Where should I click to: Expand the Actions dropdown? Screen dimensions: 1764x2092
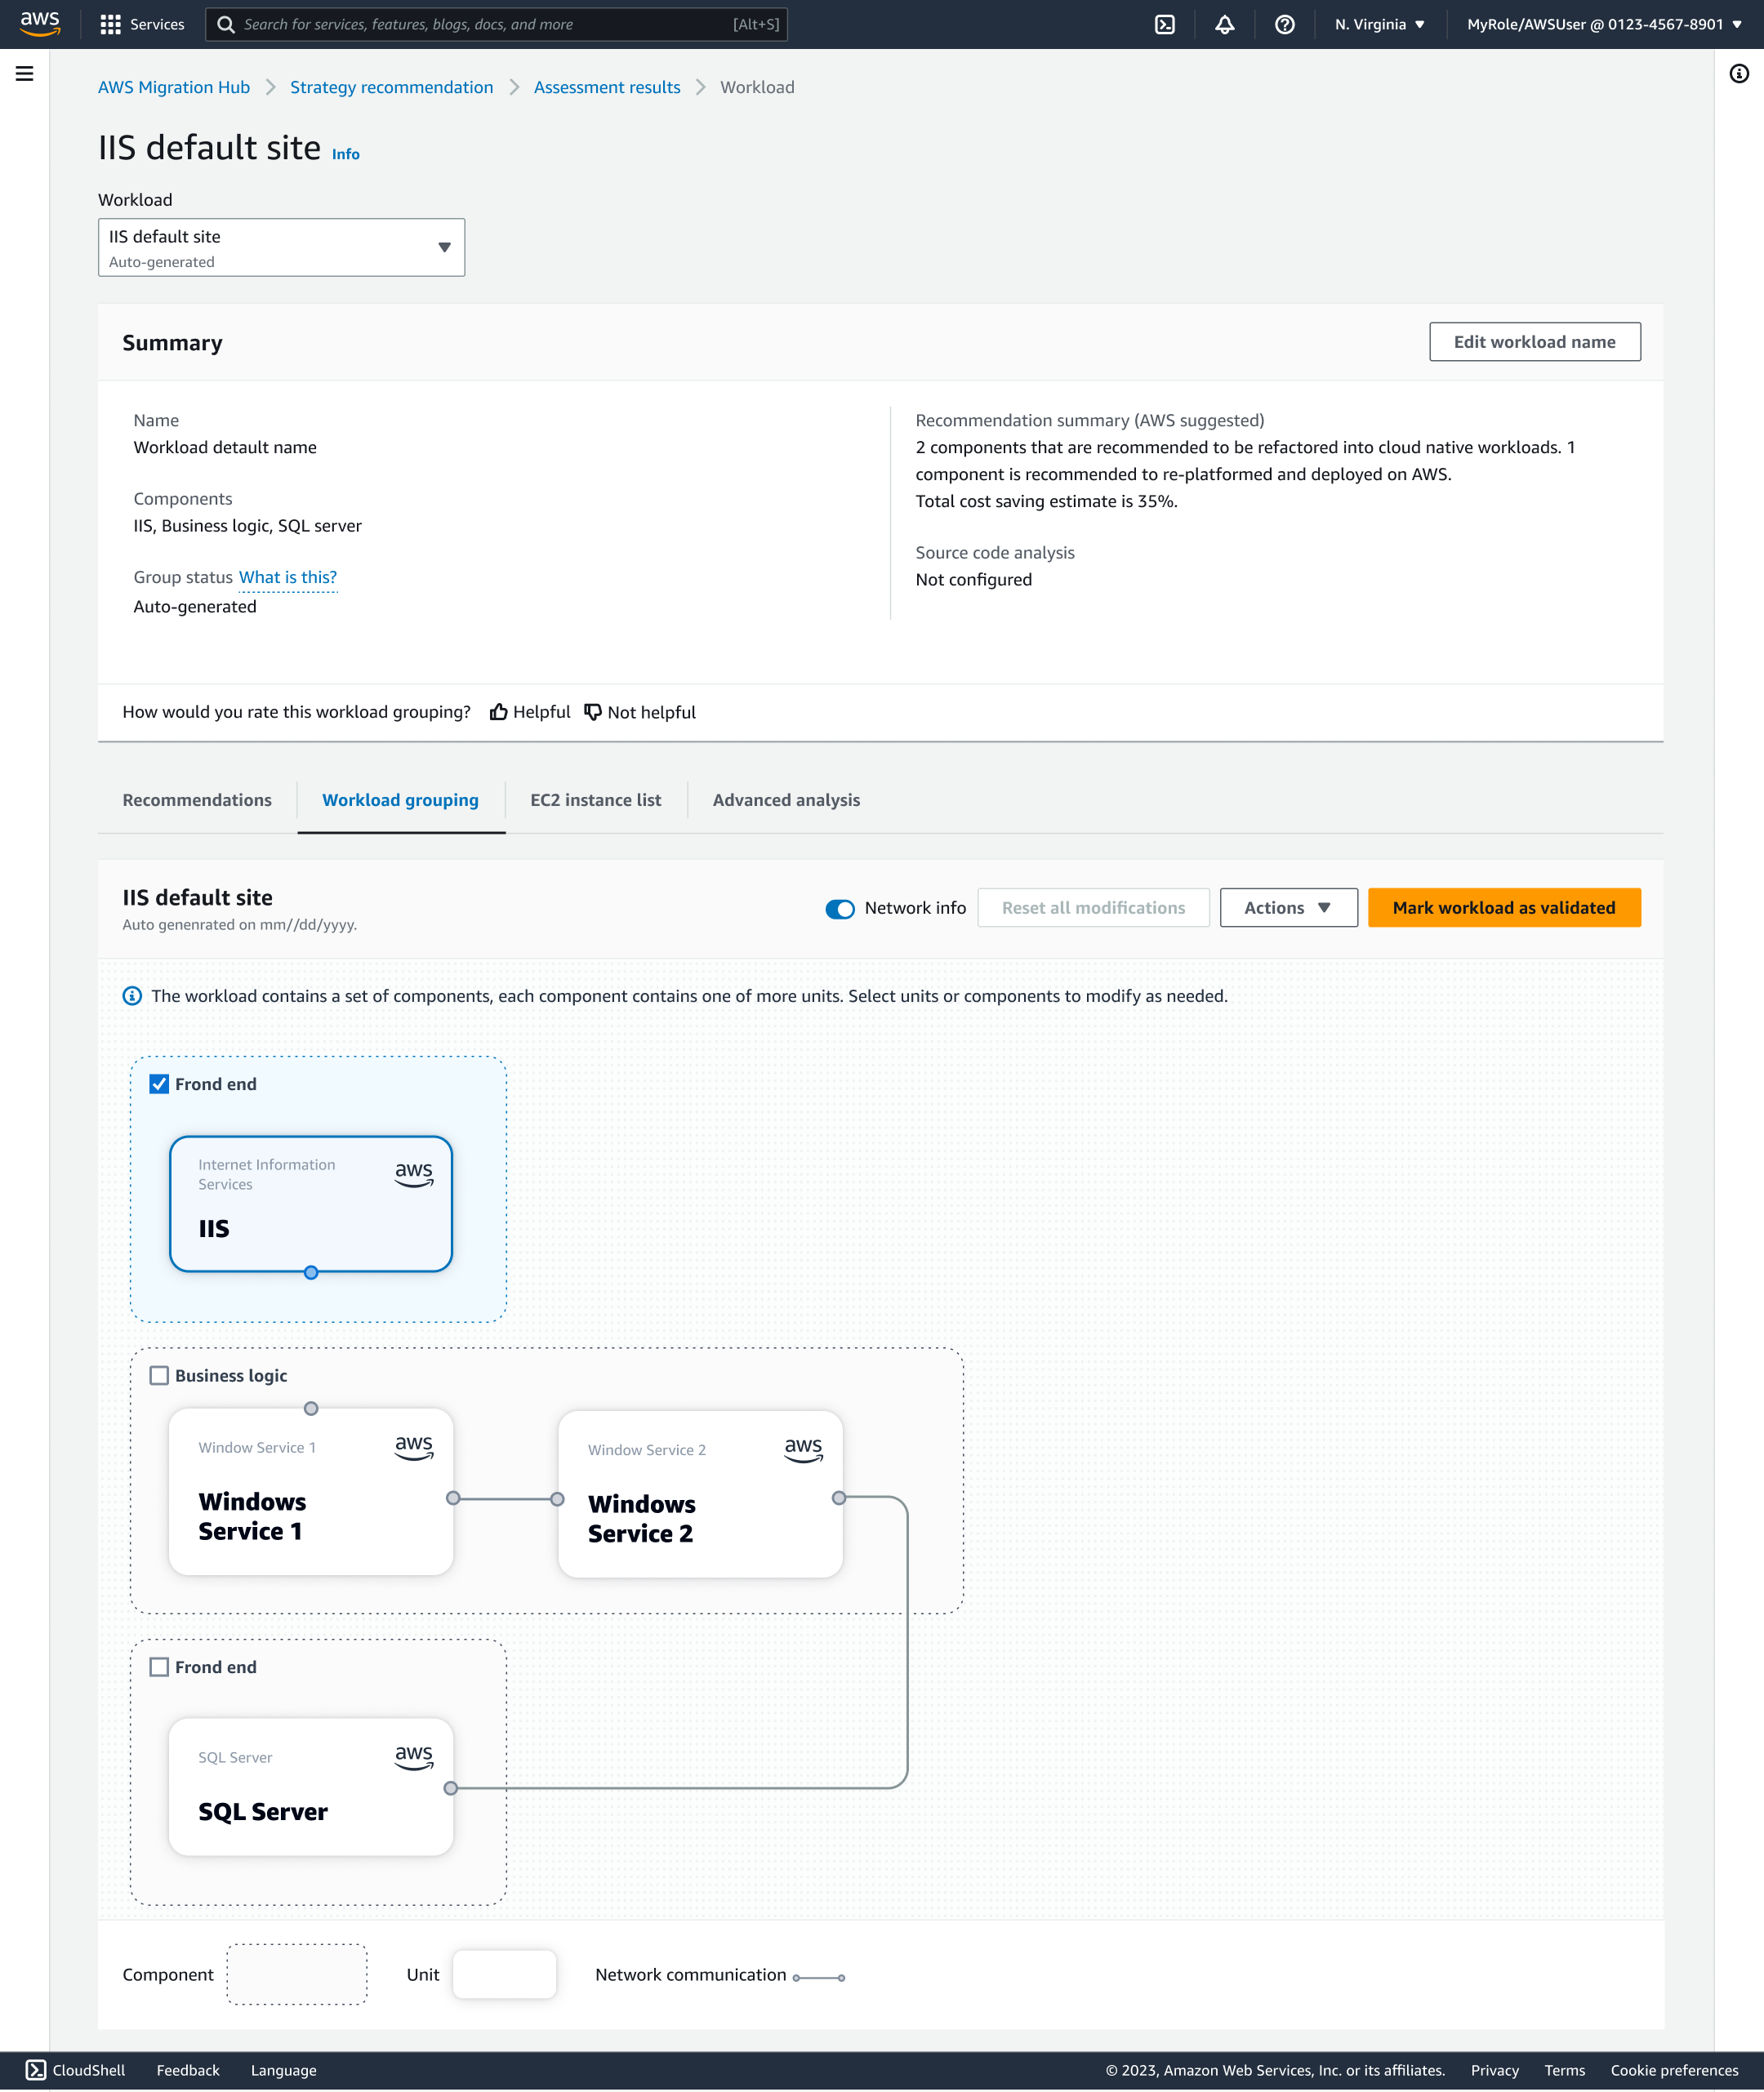(1288, 908)
